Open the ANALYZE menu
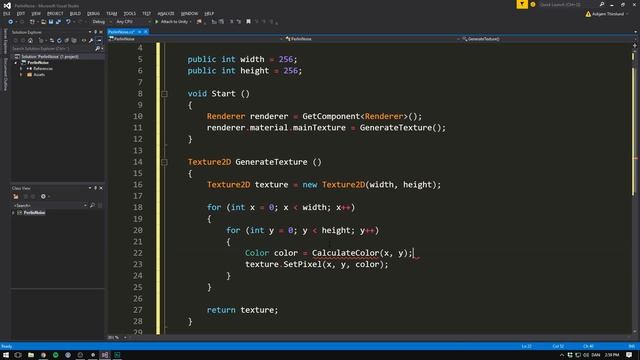The height and width of the screenshot is (360, 640). click(166, 13)
